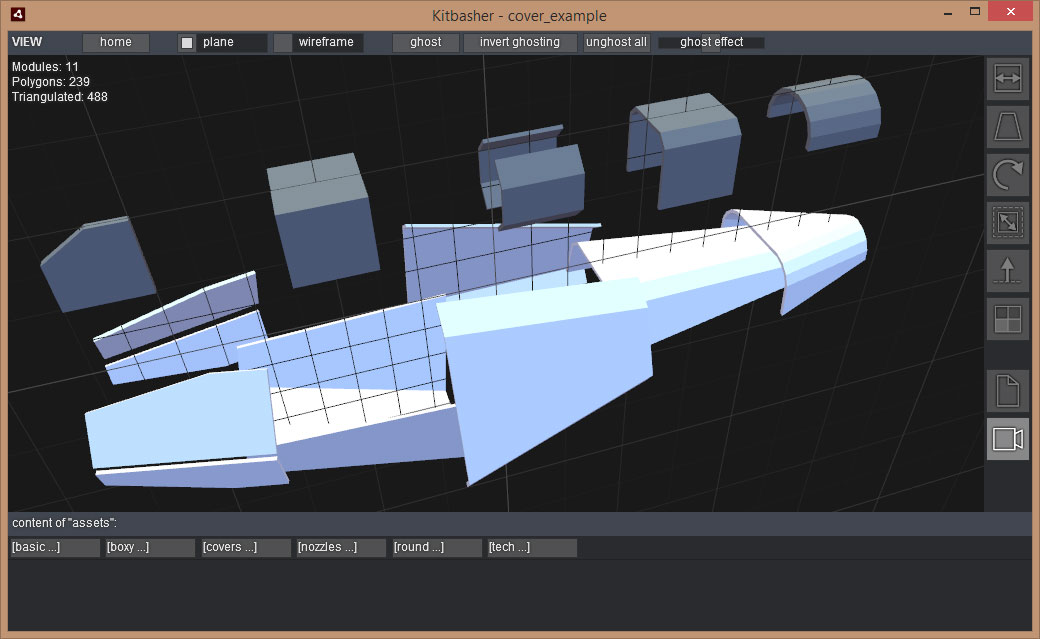
Task: Click the ghost button
Action: click(425, 43)
